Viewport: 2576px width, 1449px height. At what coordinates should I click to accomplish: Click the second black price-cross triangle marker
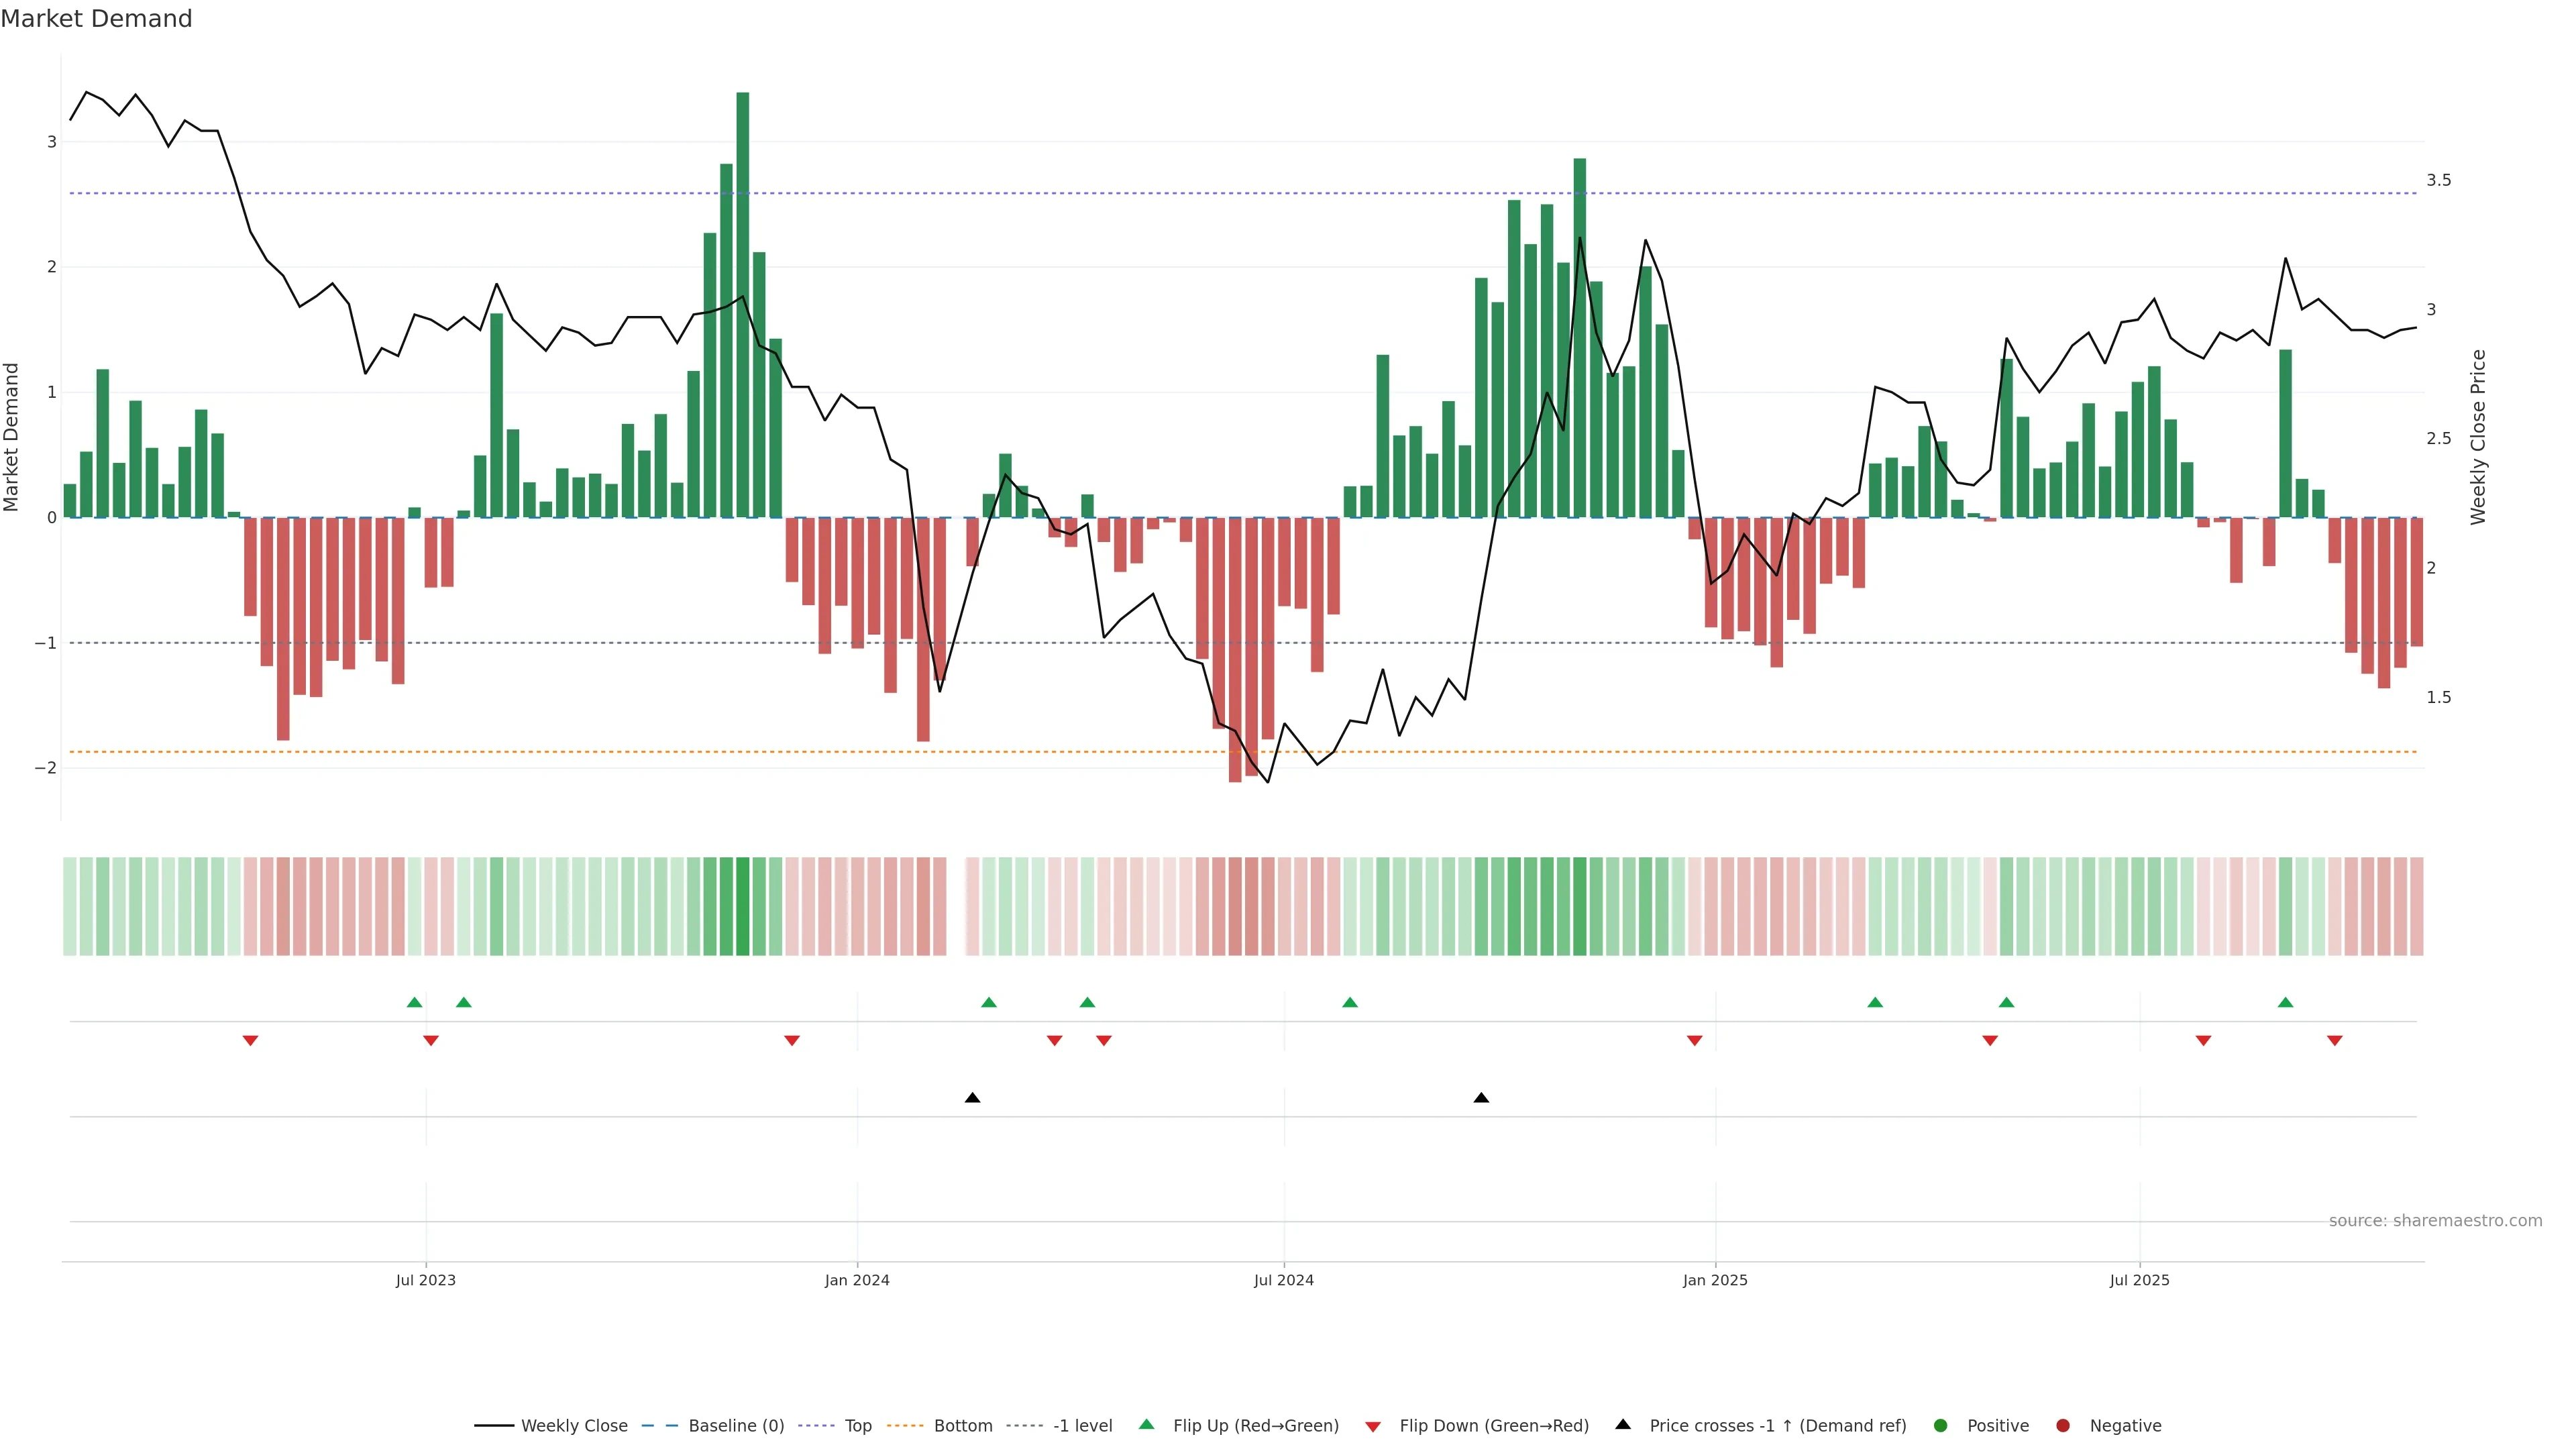1481,1098
